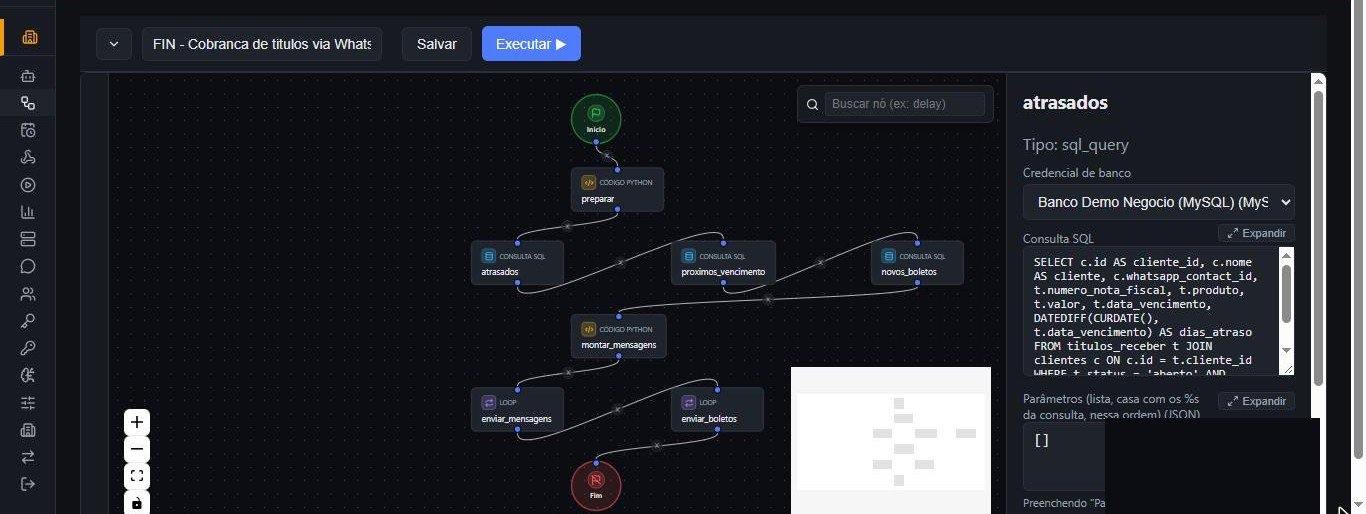Screen dimensions: 1366x514
Task: Open the sliders settings icon in the sidebar
Action: (x=28, y=403)
